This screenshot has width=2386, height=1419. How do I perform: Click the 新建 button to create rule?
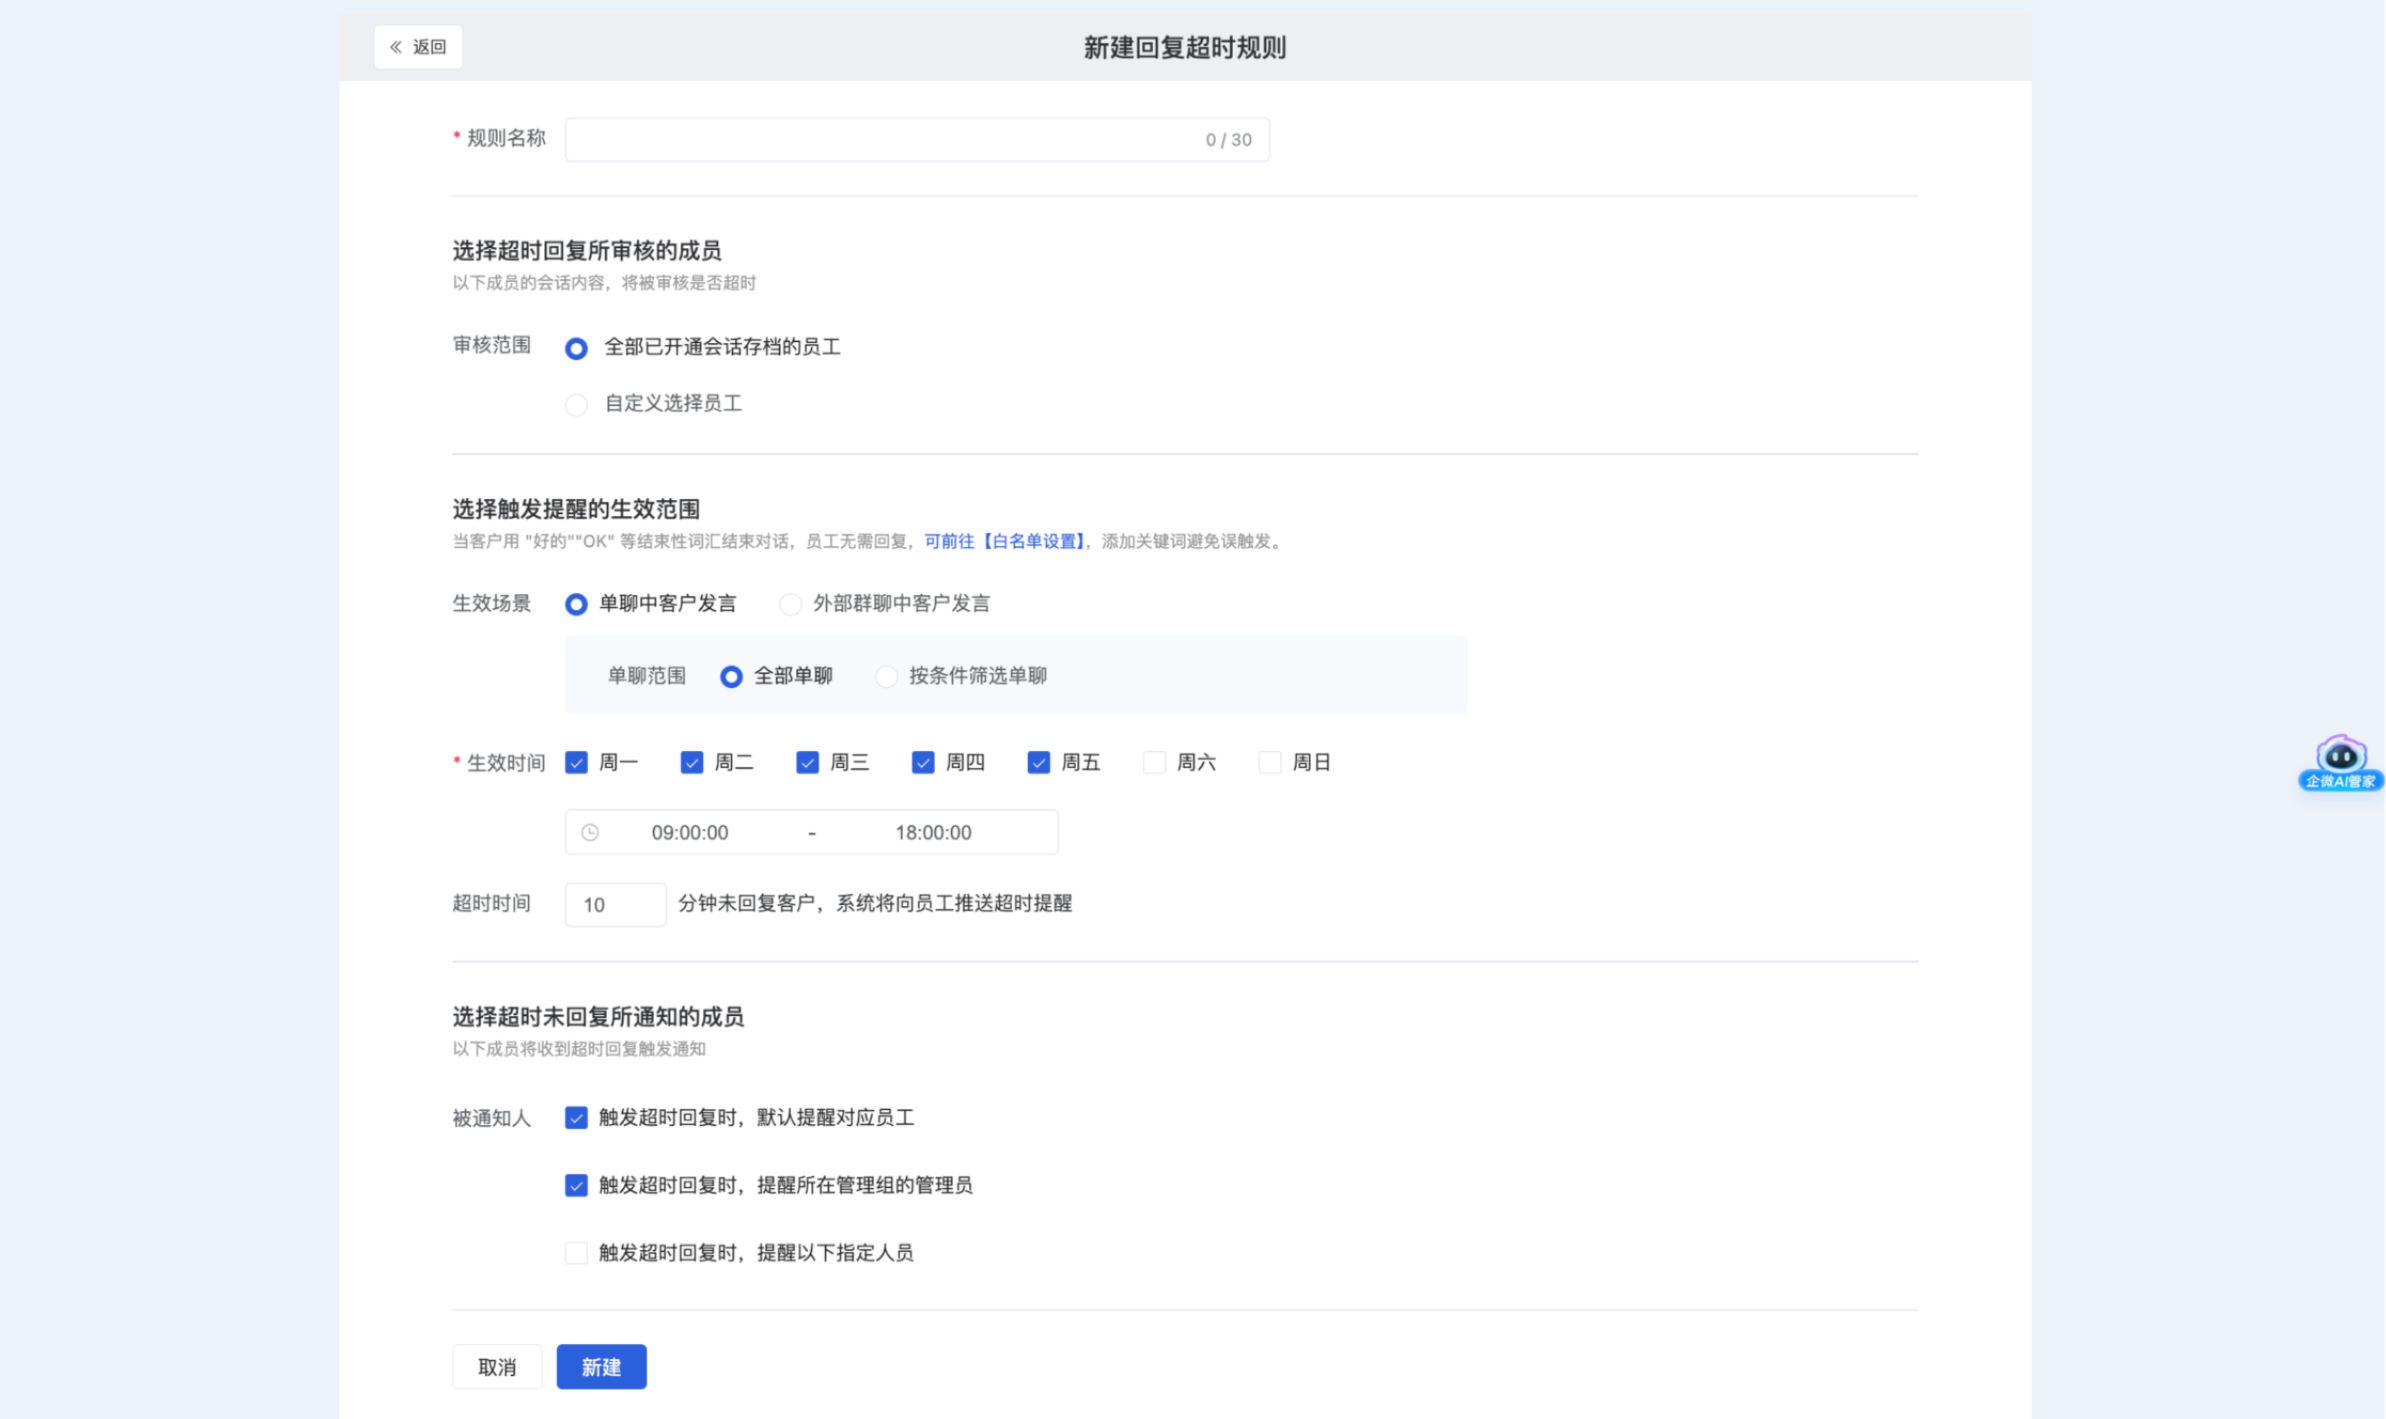coord(601,1367)
